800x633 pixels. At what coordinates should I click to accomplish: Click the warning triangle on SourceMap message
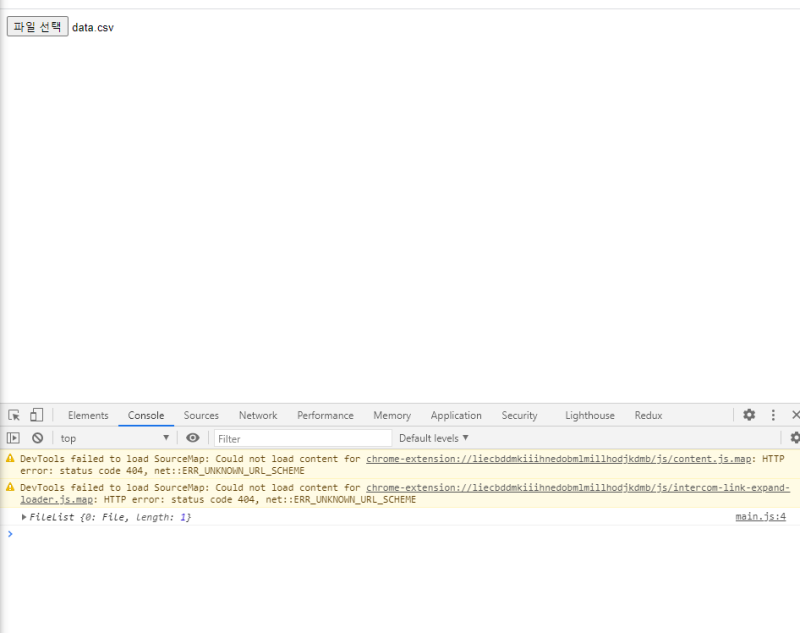click(12, 458)
